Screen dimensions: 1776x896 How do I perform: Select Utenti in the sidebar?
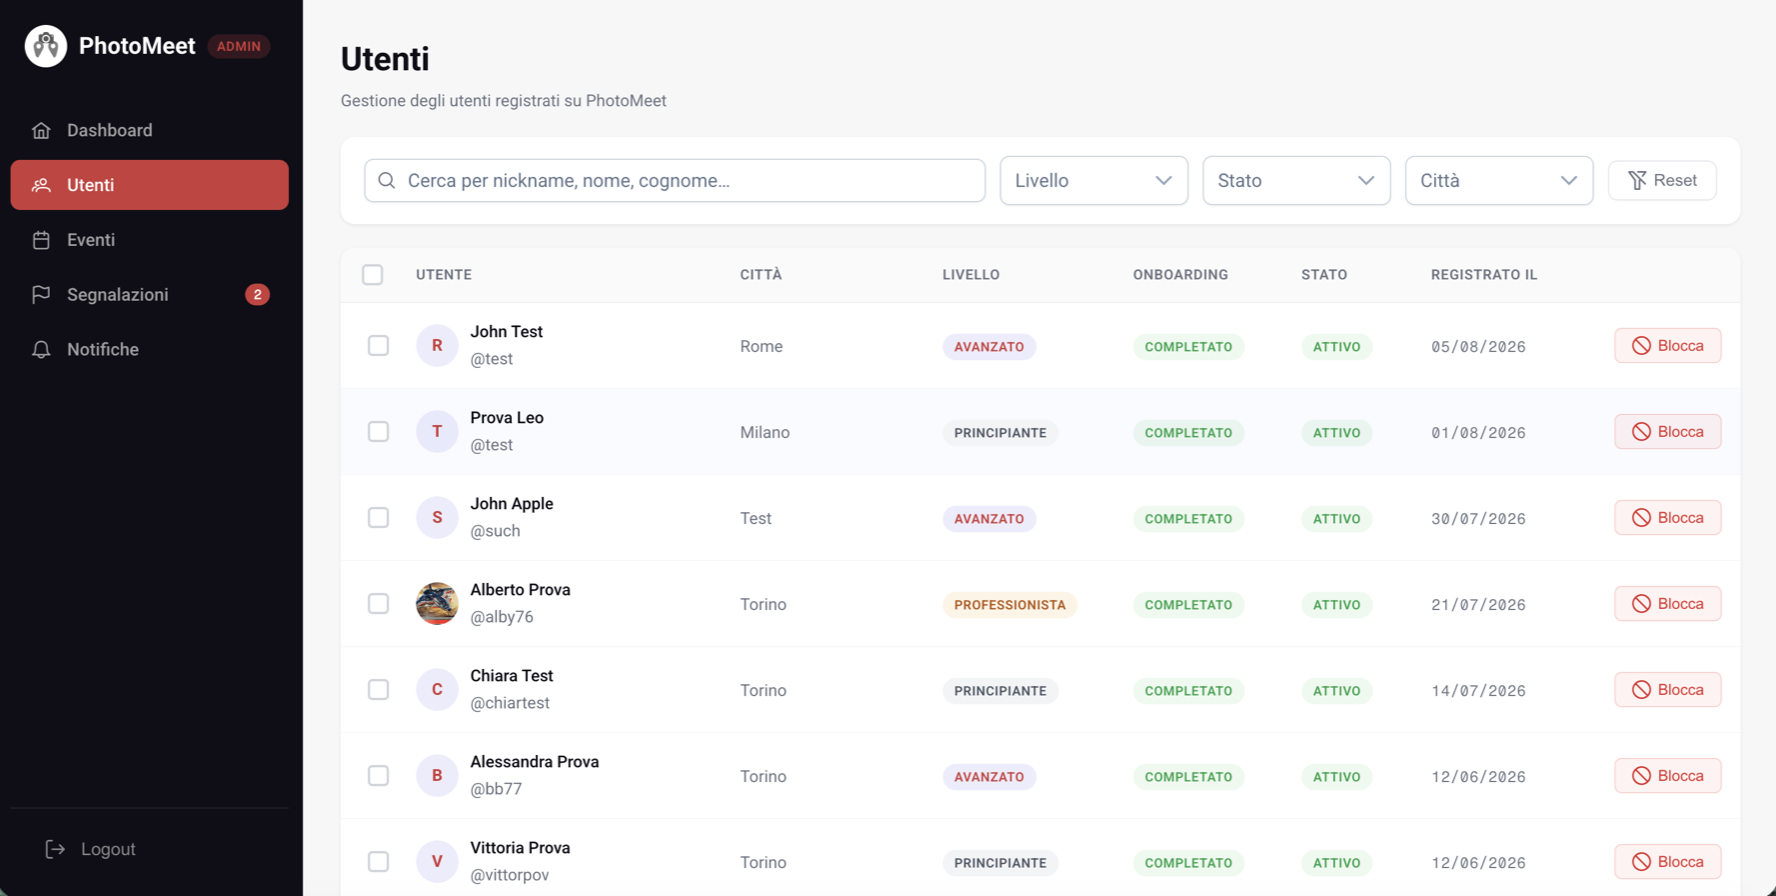[150, 185]
